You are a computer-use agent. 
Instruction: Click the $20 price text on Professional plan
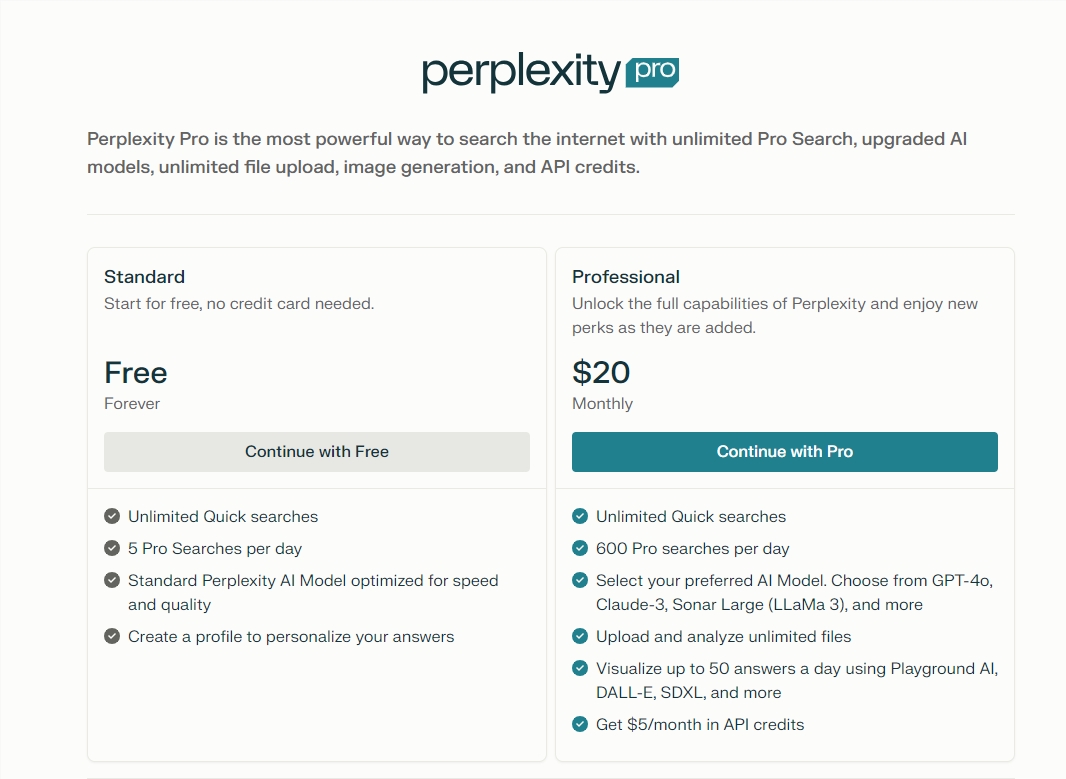[601, 372]
